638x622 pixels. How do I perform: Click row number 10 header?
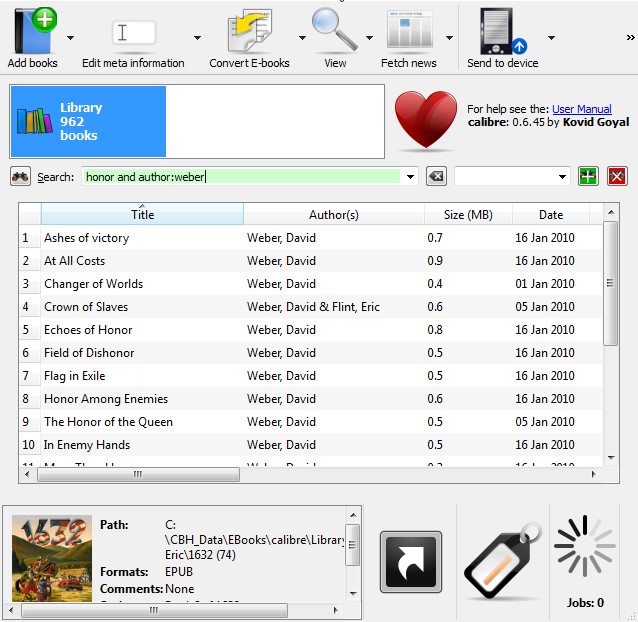[x=28, y=445]
